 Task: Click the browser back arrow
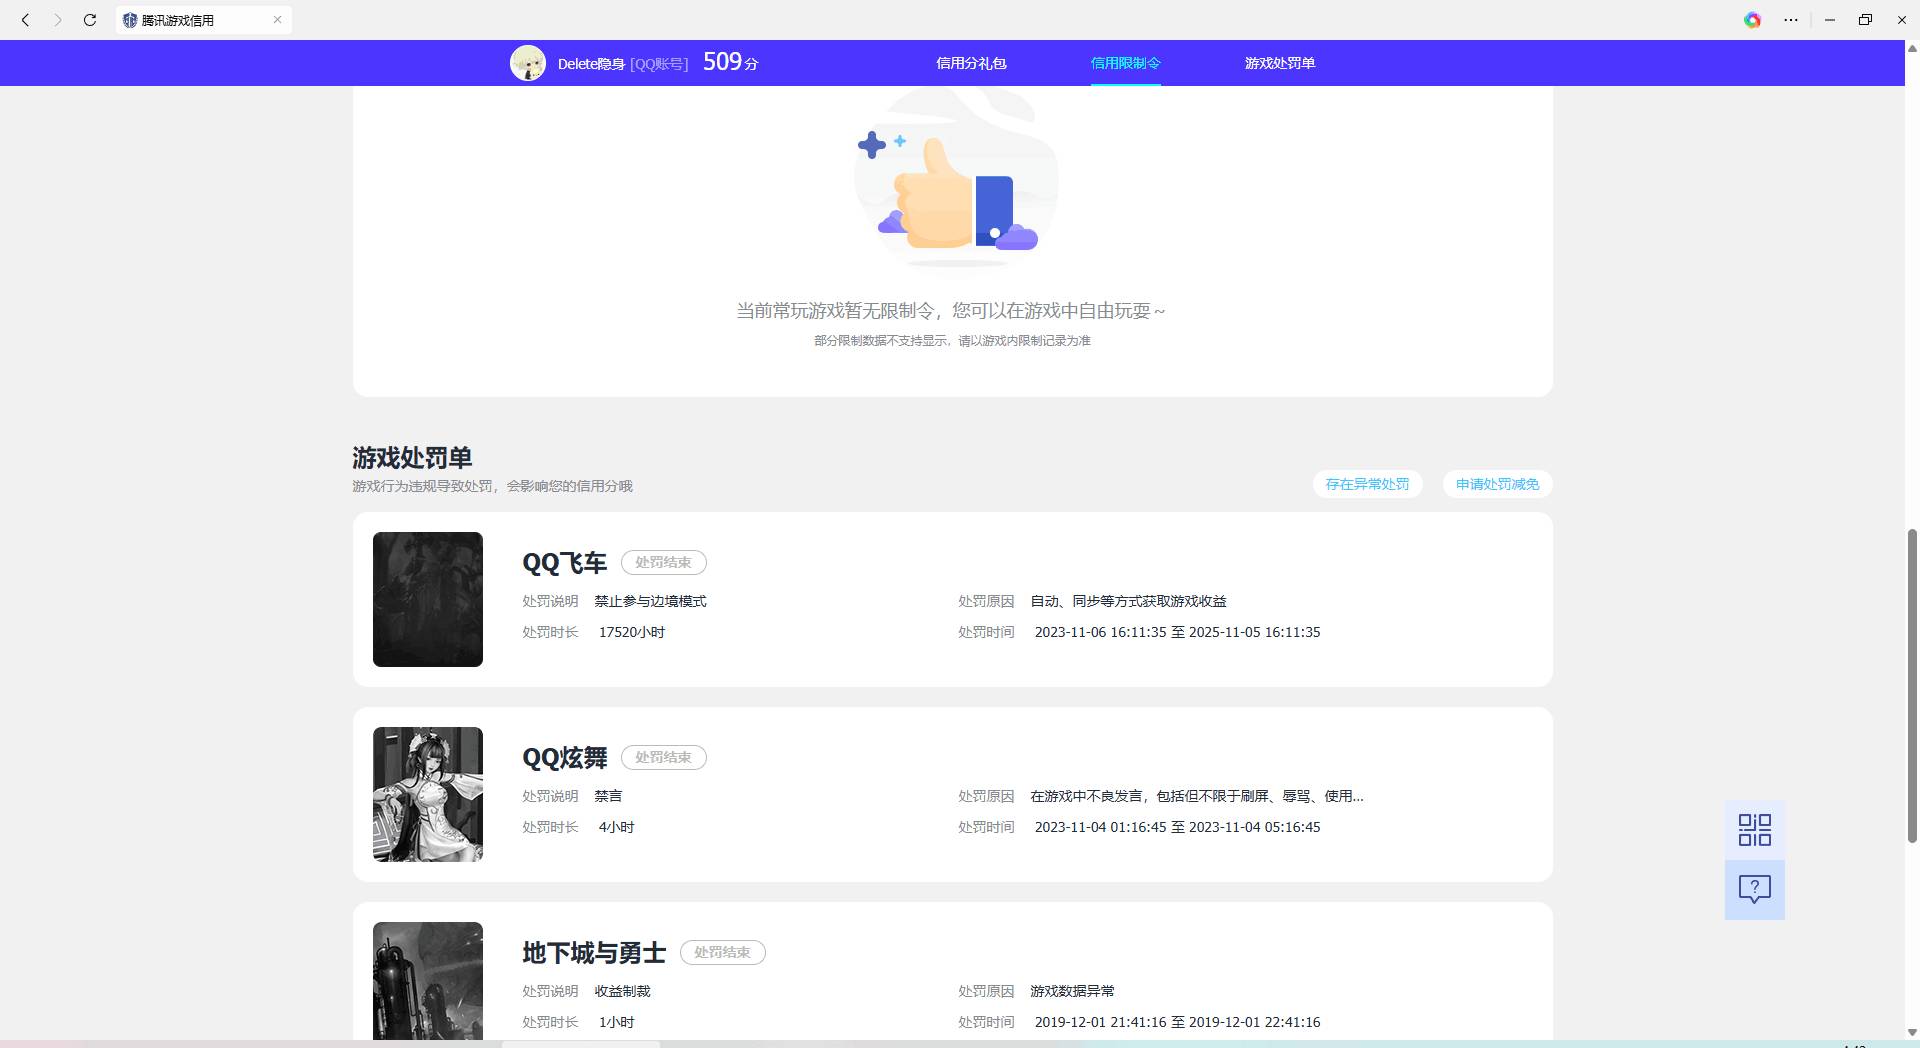(26, 20)
